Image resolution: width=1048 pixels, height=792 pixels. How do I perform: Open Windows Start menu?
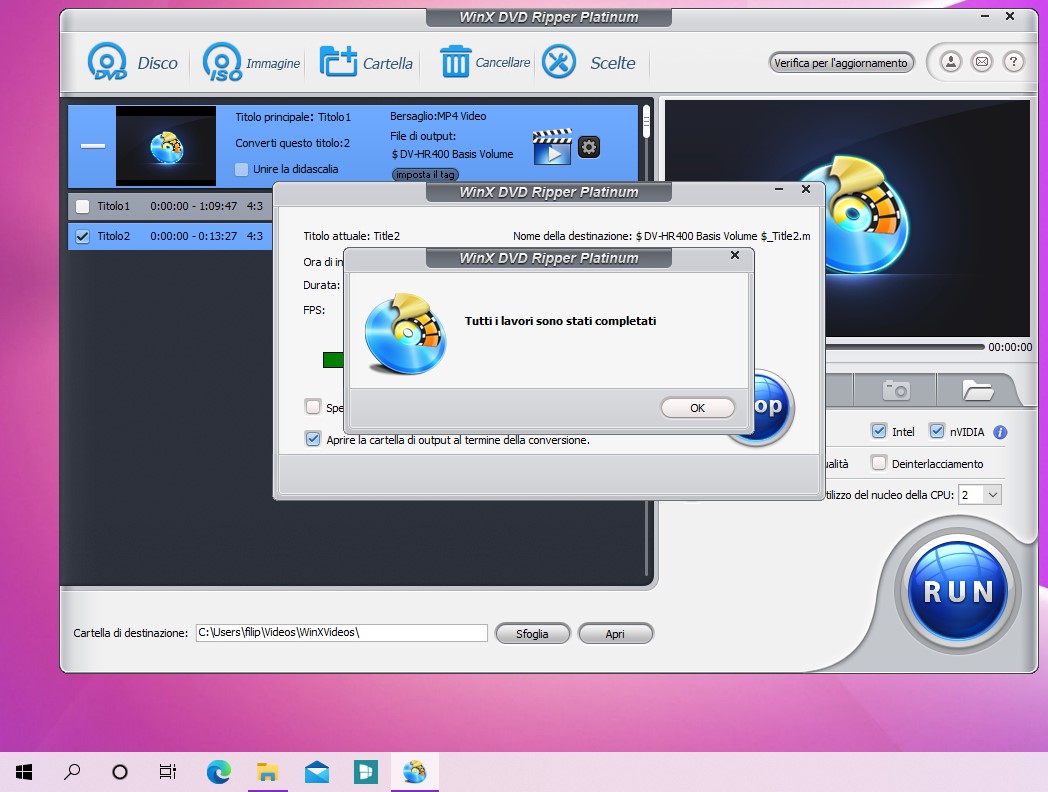coord(23,772)
